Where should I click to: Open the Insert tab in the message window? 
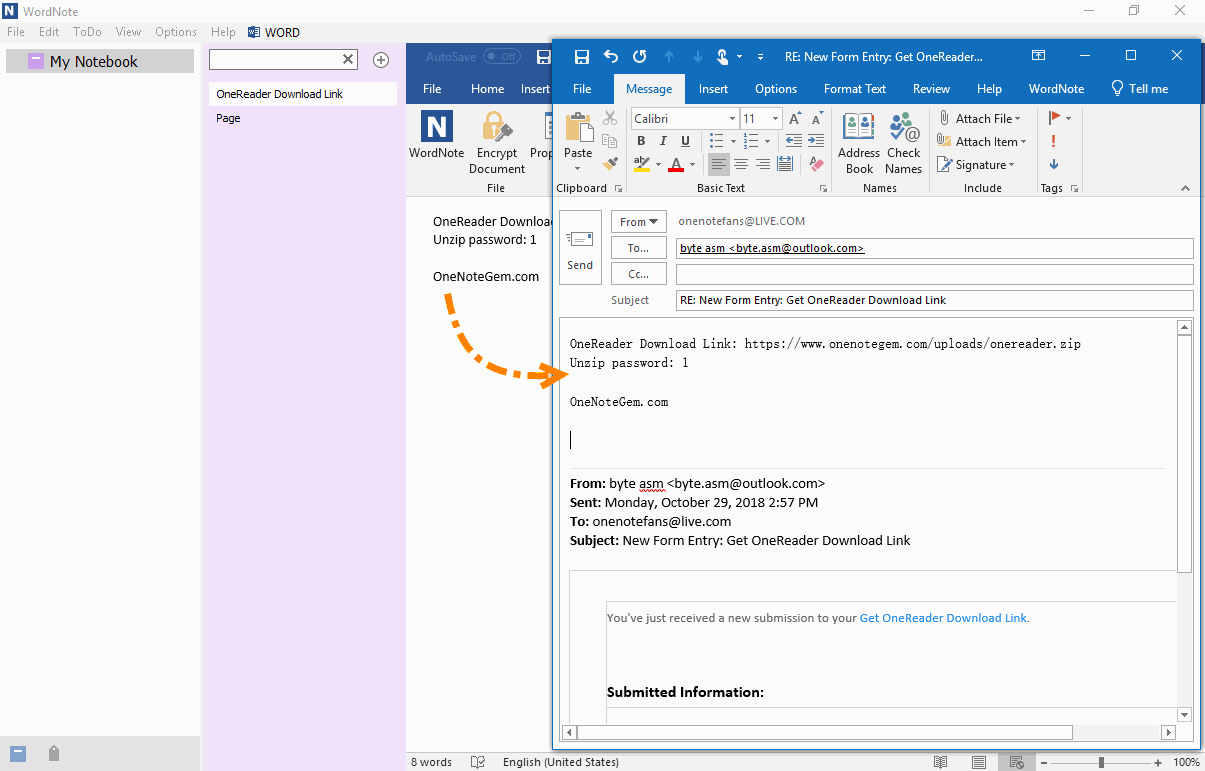point(713,89)
